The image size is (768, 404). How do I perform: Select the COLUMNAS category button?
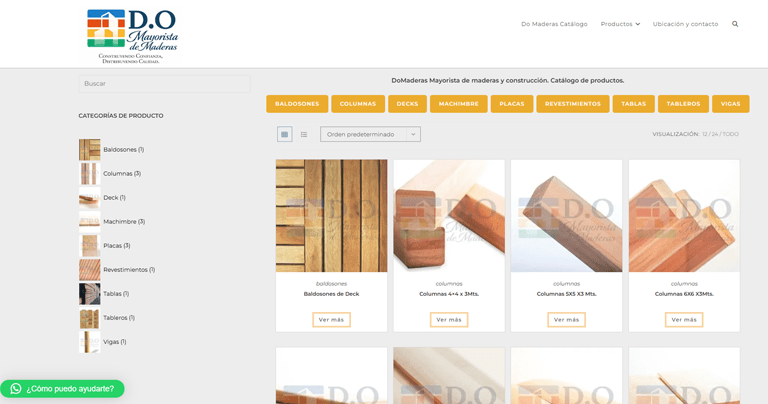[x=358, y=104]
